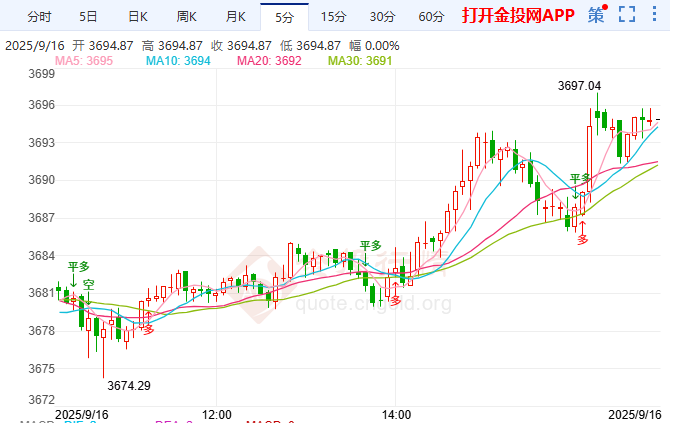Select the 60分 interval tab
Image resolution: width=673 pixels, height=423 pixels.
(431, 17)
